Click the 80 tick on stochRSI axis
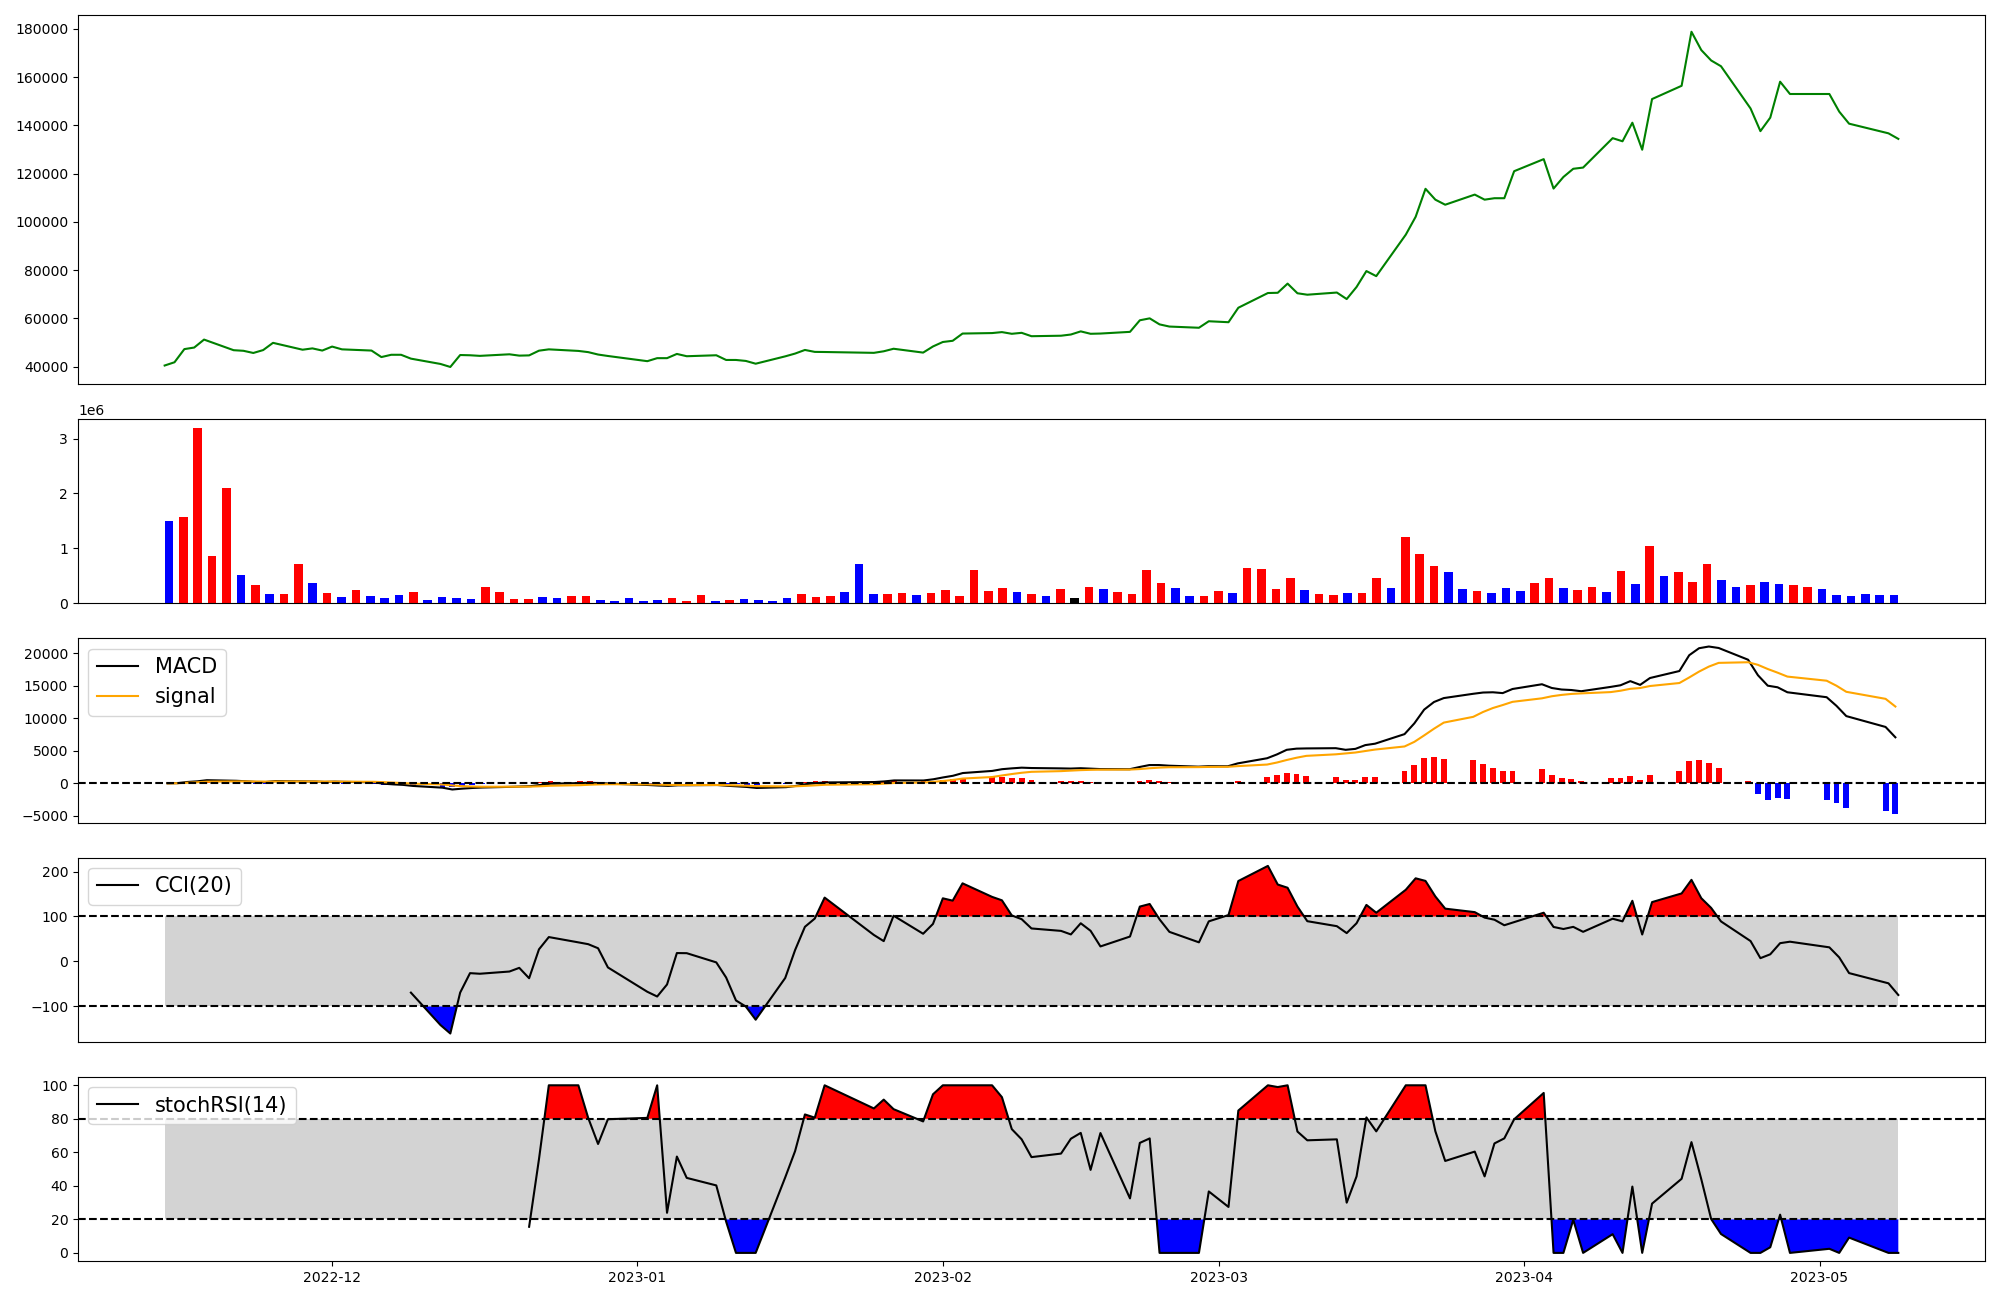The height and width of the screenshot is (1300, 2000). (60, 1119)
